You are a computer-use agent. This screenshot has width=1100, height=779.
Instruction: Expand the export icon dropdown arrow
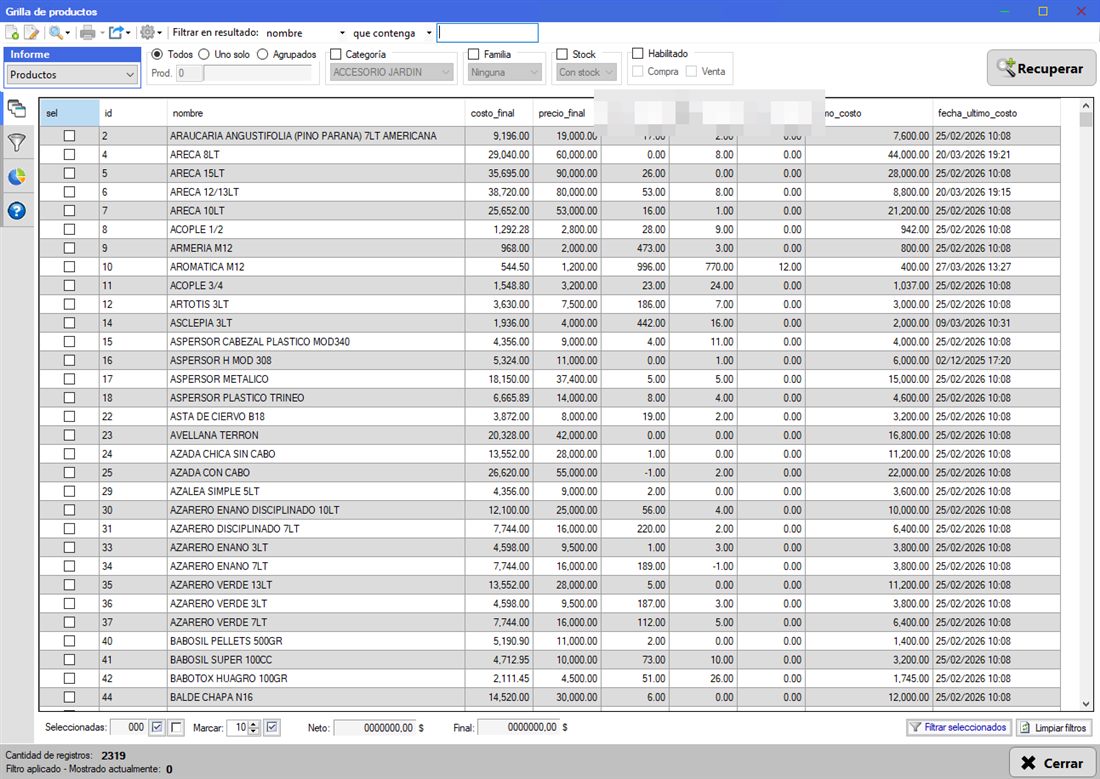[128, 33]
